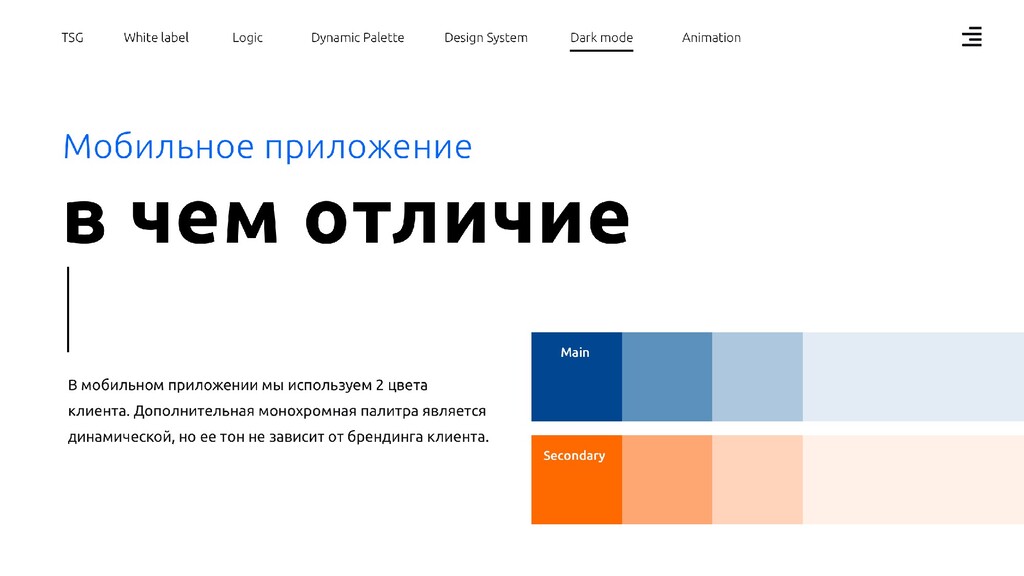Image resolution: width=1024 pixels, height=576 pixels.
Task: Open the hamburger menu icon
Action: [972, 37]
